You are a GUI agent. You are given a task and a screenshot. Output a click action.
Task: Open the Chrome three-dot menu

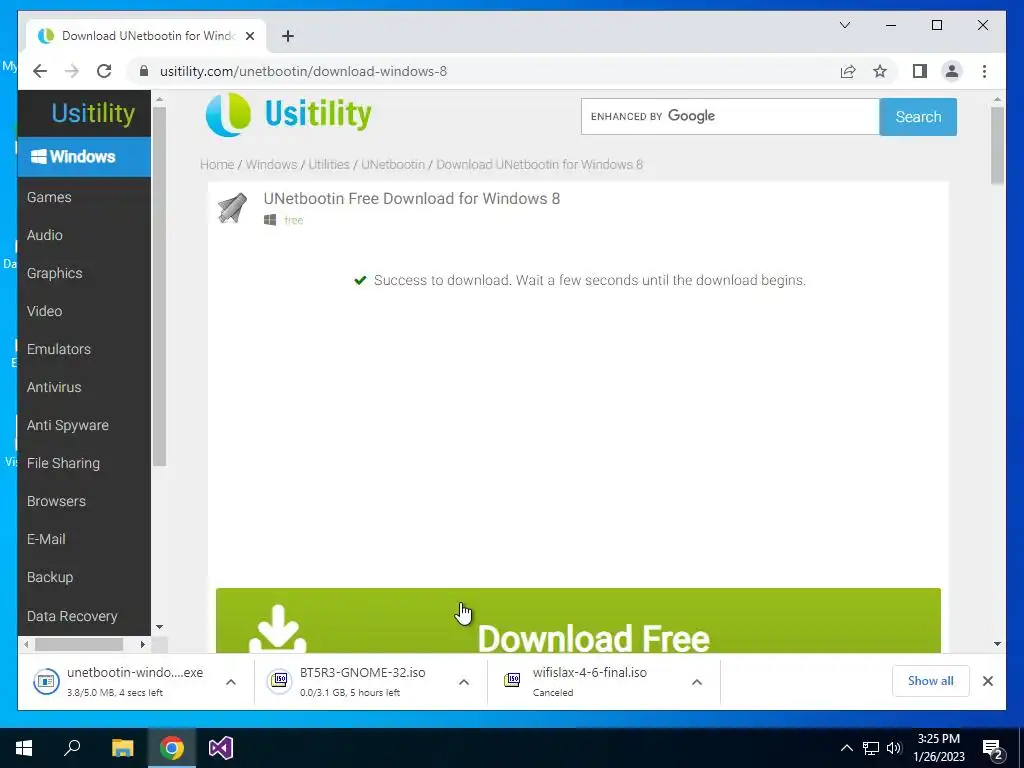984,71
